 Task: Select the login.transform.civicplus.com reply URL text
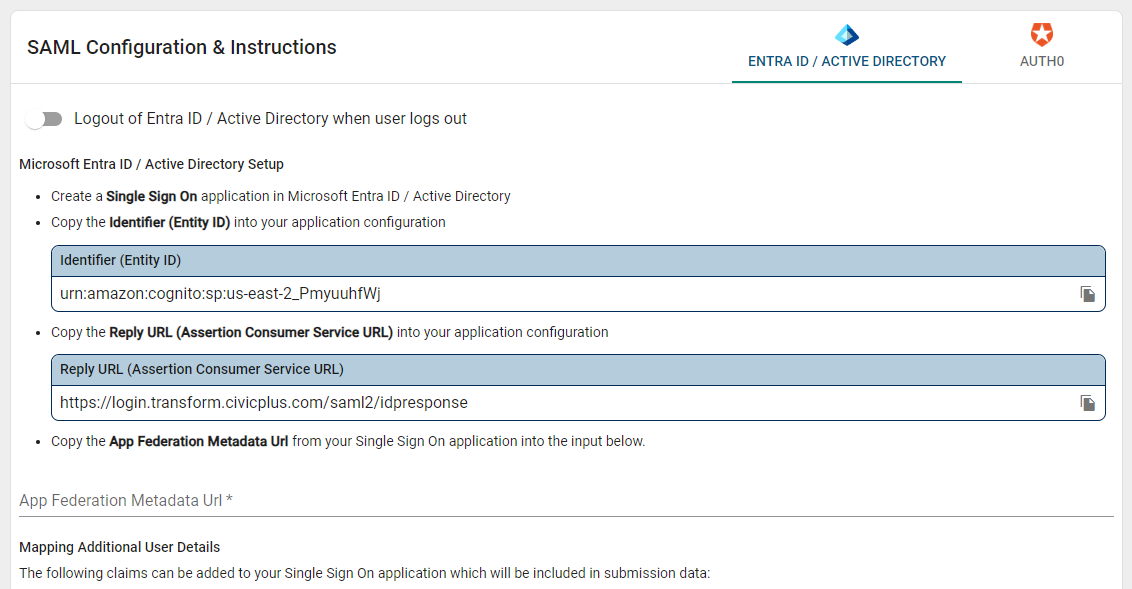coord(264,403)
